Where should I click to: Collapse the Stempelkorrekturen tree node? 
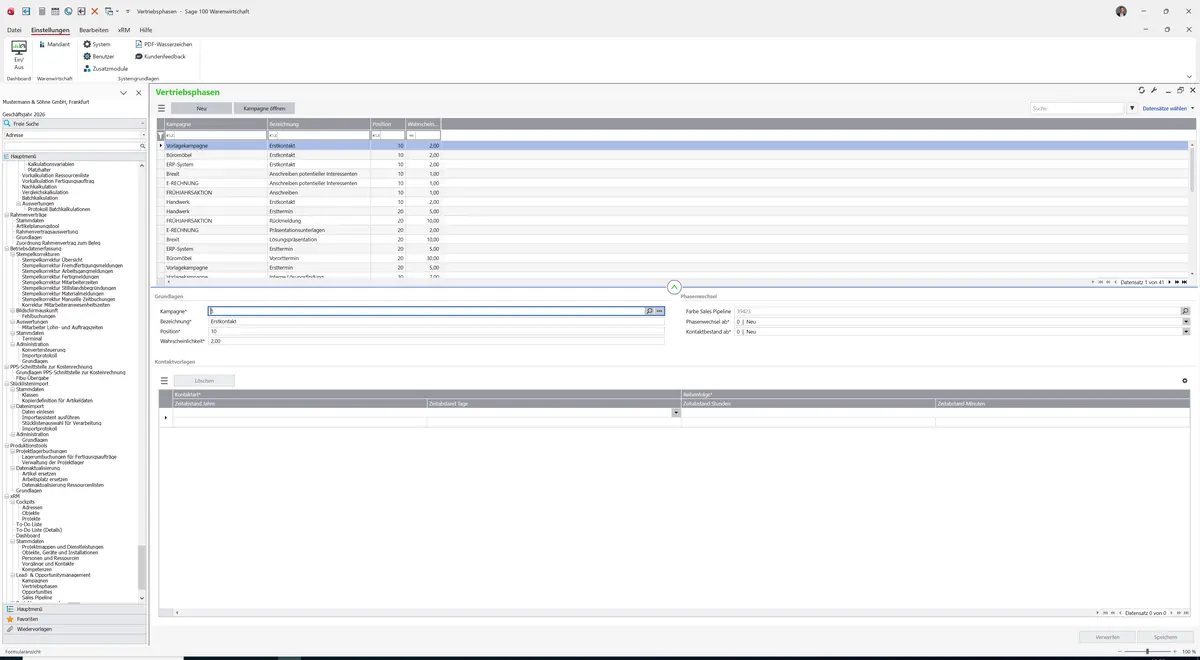(12, 254)
